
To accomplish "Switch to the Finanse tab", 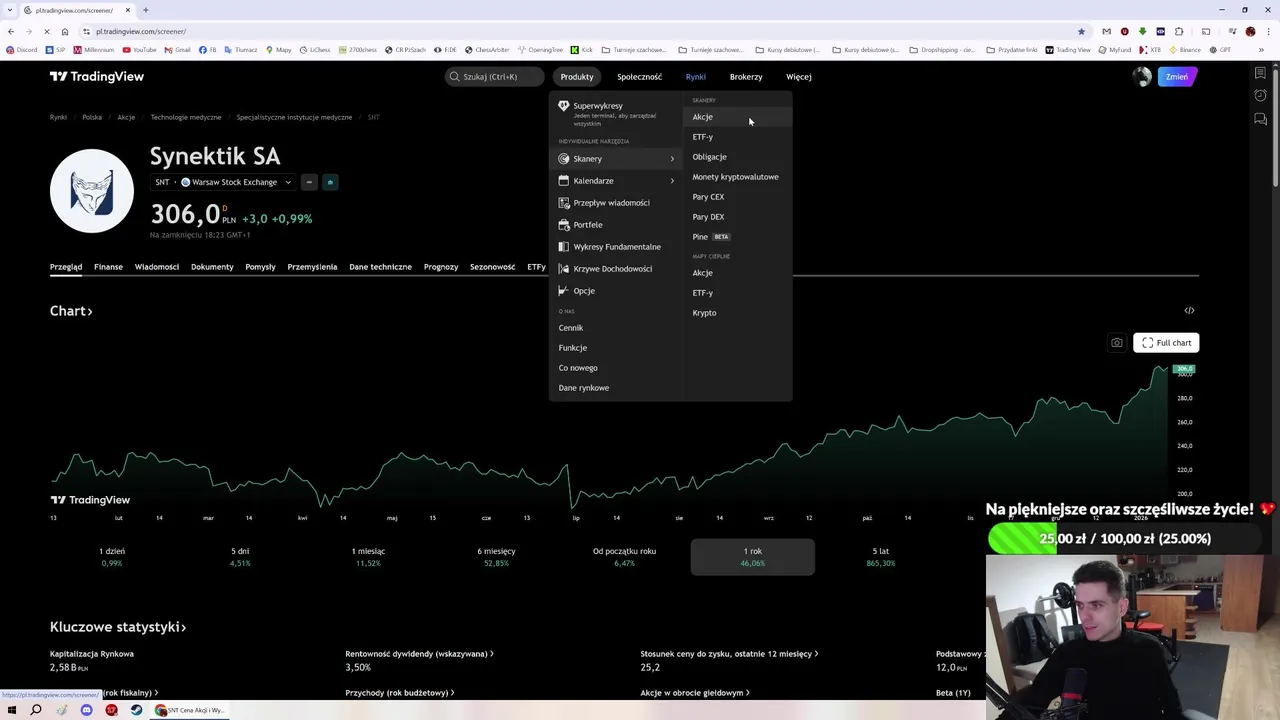I will [x=108, y=267].
